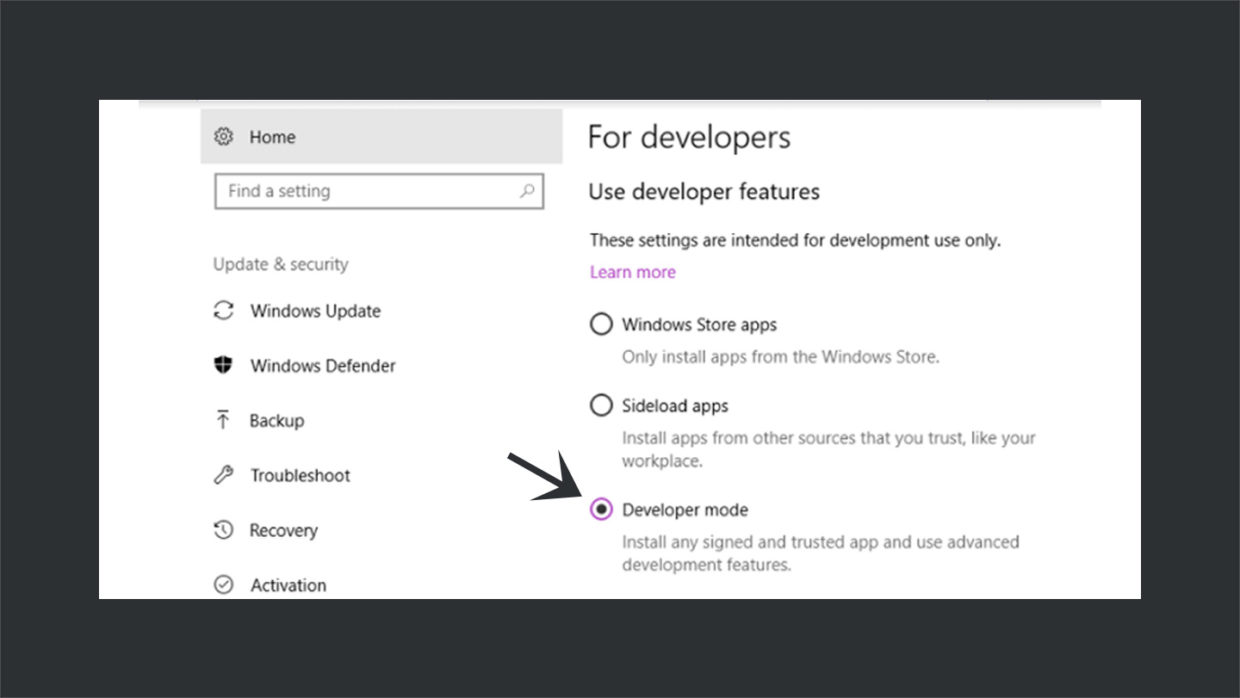Click the Windows Update sync arrows icon
Viewport: 1240px width, 698px height.
224,311
